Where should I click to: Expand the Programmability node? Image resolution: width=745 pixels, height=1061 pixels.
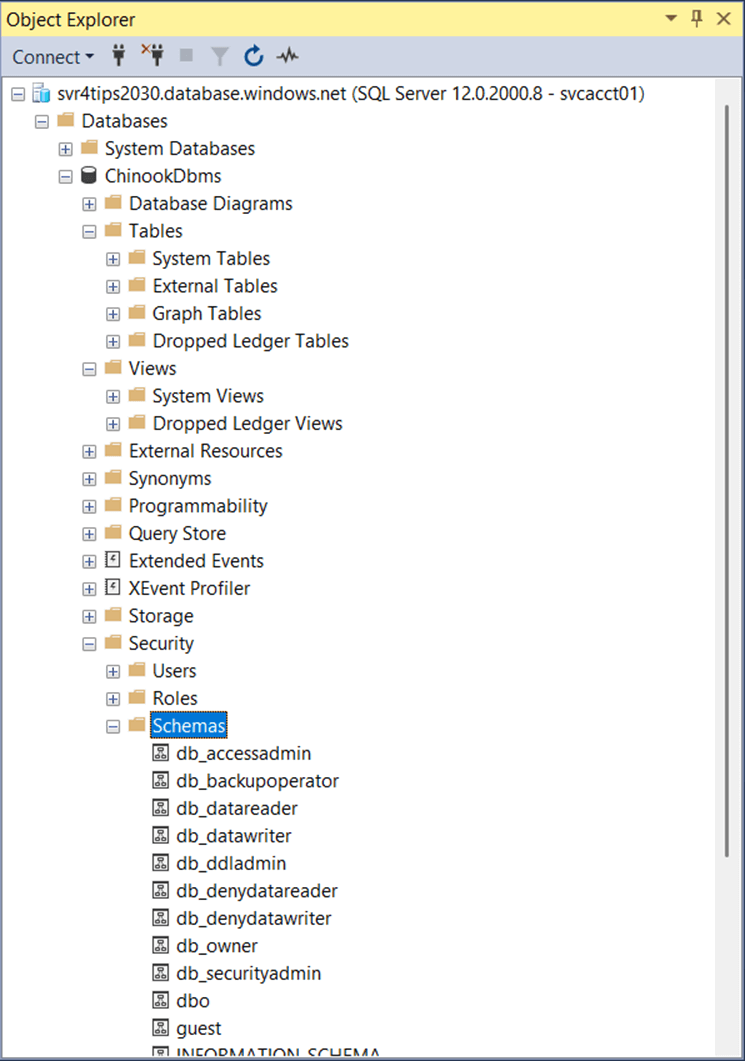pyautogui.click(x=89, y=506)
